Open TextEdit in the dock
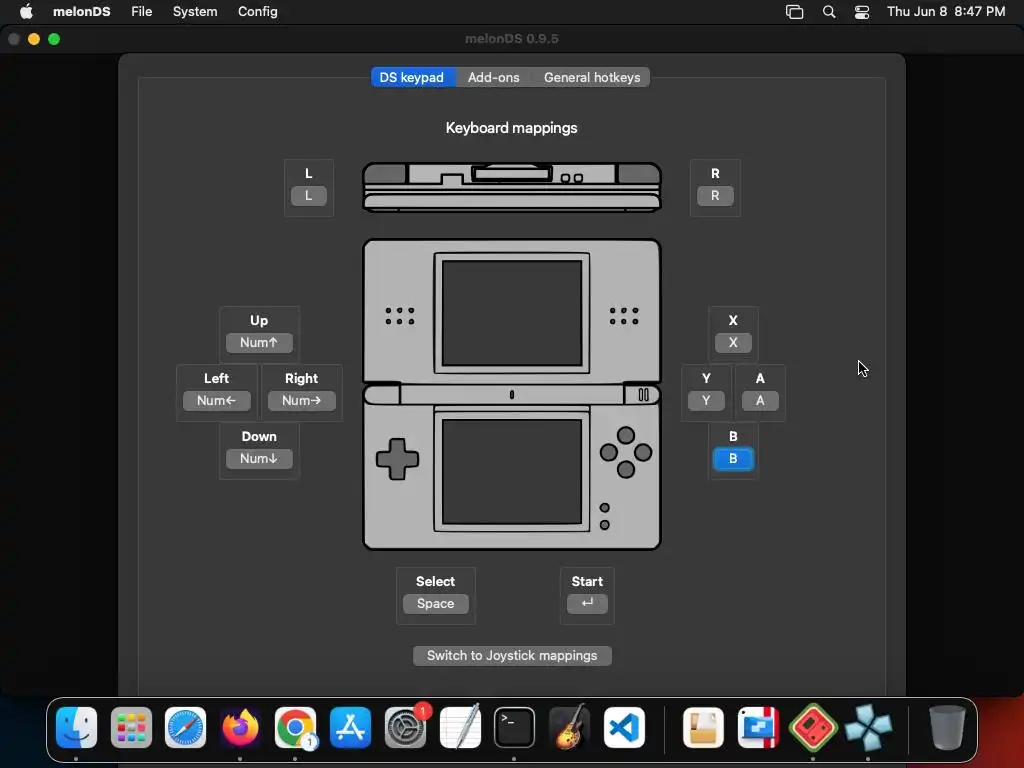 click(x=460, y=727)
